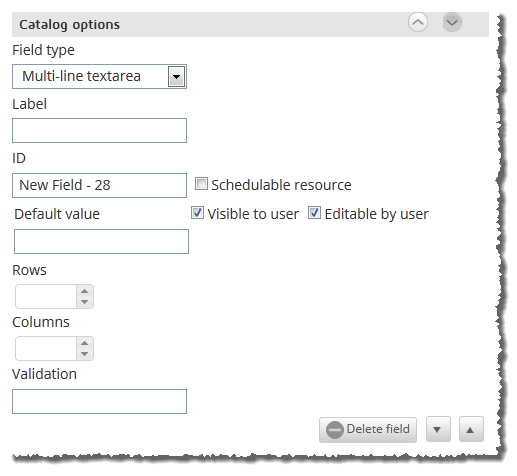Uncheck the Editable by user checkbox
The height and width of the screenshot is (476, 517).
tap(314, 213)
